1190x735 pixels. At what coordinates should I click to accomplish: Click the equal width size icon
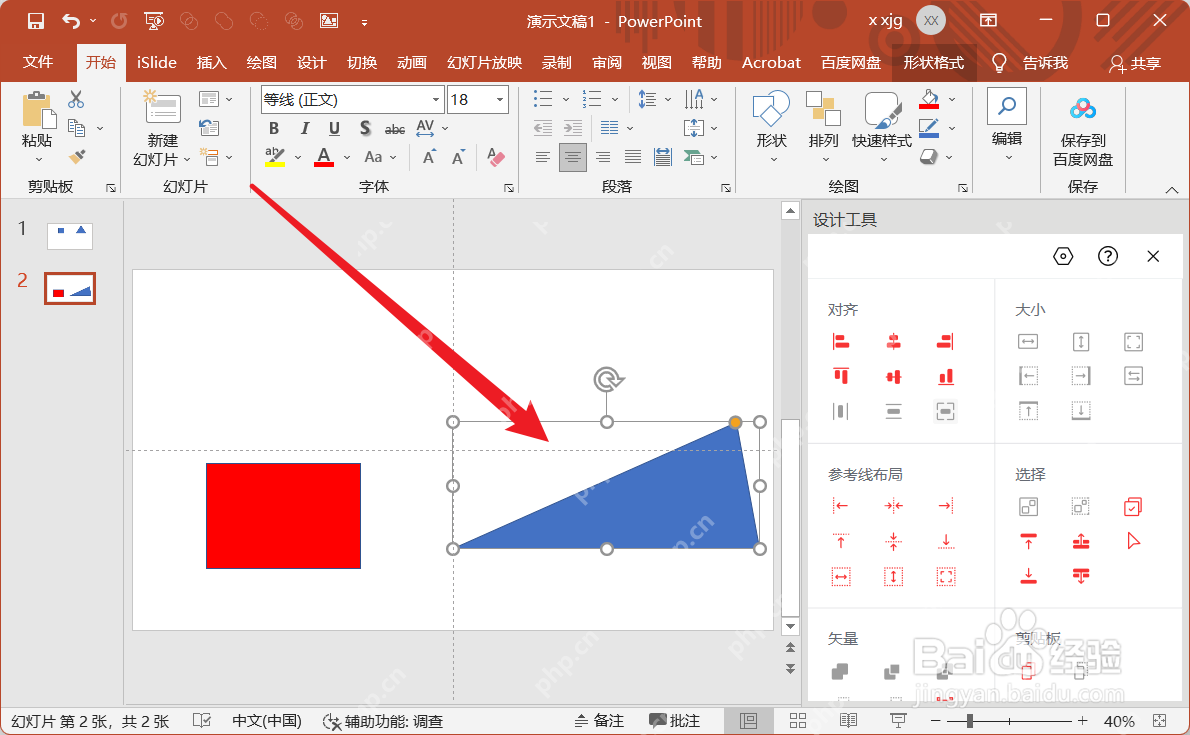(x=1028, y=342)
